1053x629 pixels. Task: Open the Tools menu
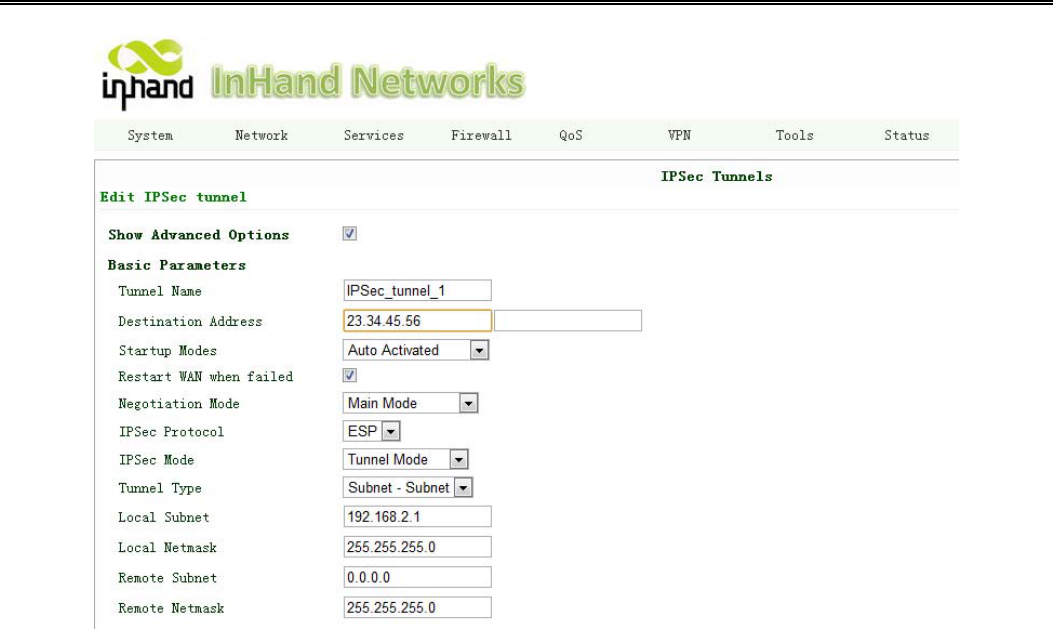[x=794, y=136]
